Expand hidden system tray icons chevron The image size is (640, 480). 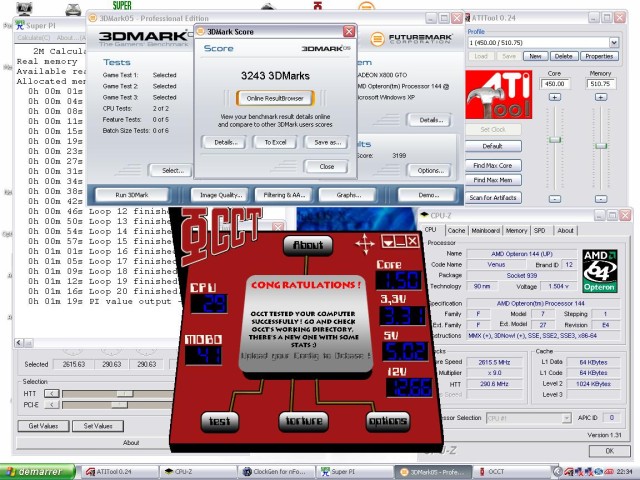(x=558, y=472)
